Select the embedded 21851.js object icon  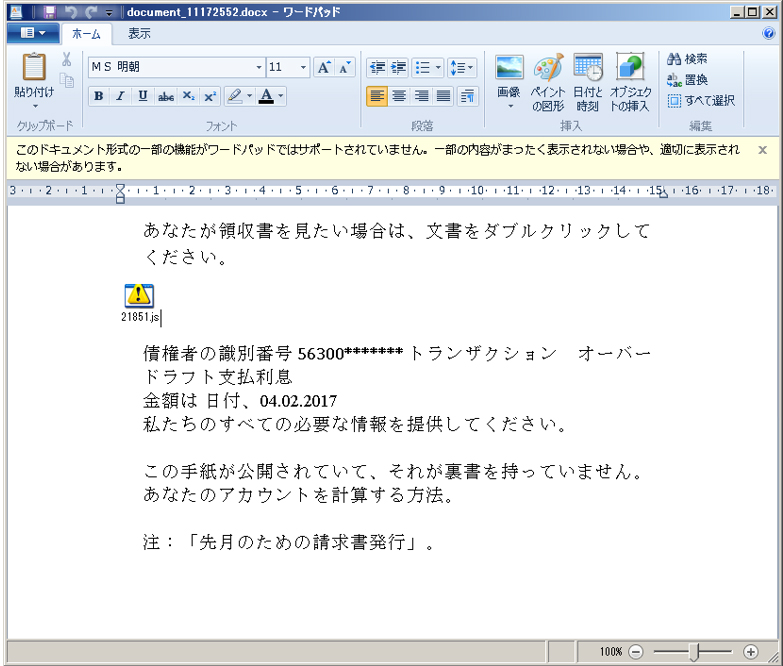pyautogui.click(x=139, y=296)
